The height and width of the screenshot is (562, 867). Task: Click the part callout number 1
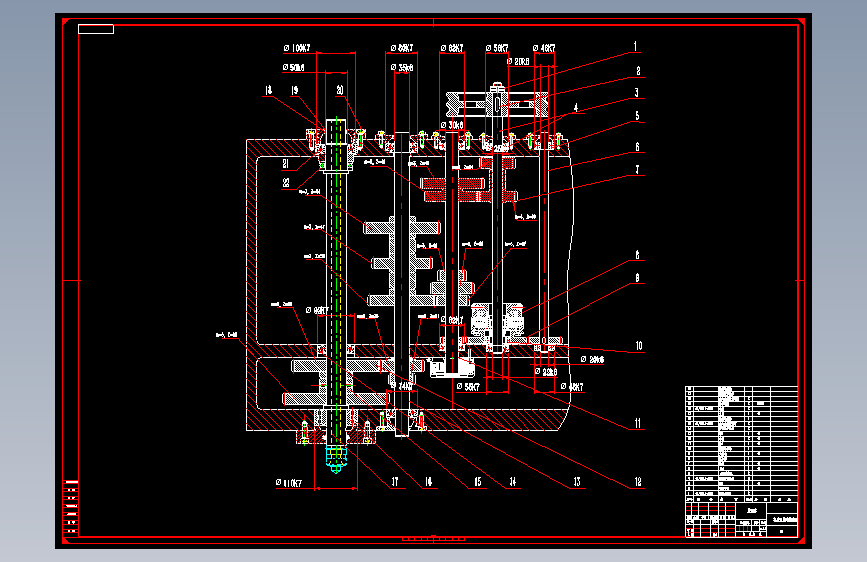[x=635, y=46]
